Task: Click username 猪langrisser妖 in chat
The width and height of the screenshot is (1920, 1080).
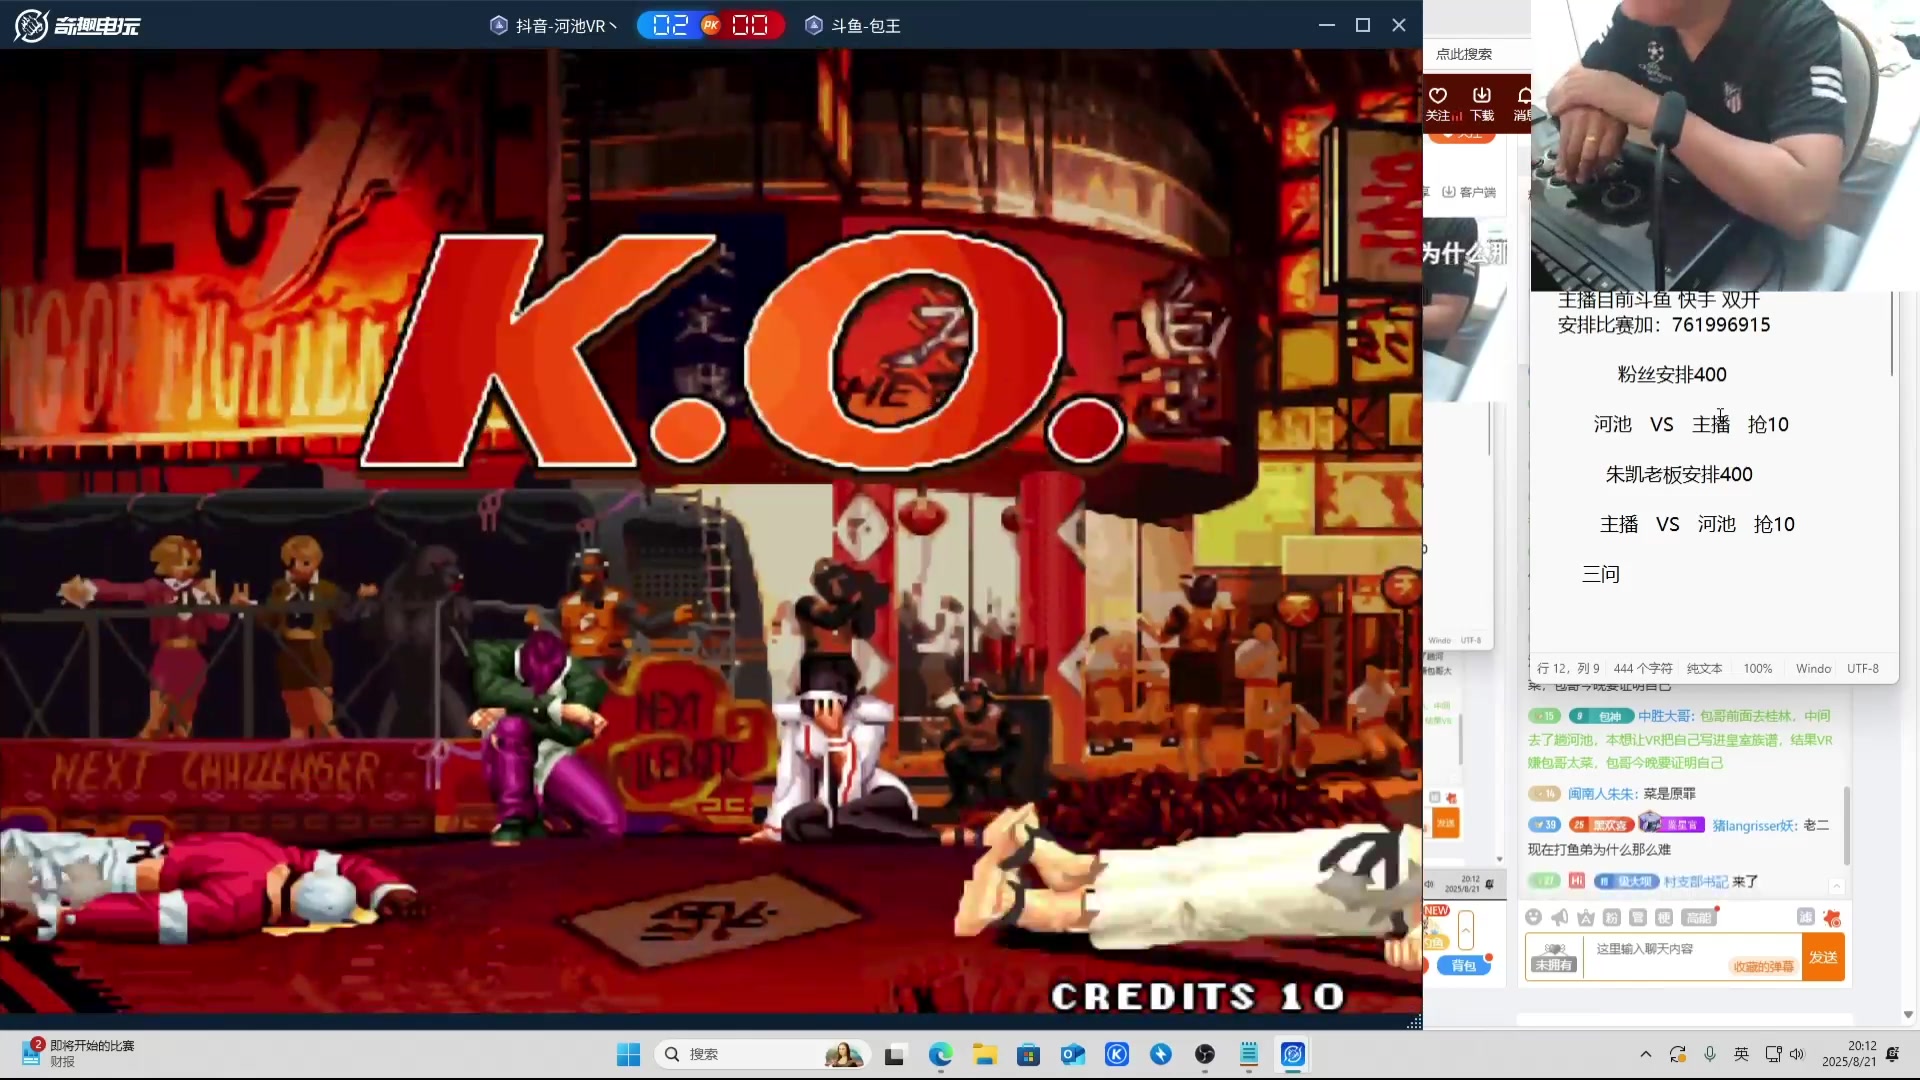Action: pos(1754,826)
